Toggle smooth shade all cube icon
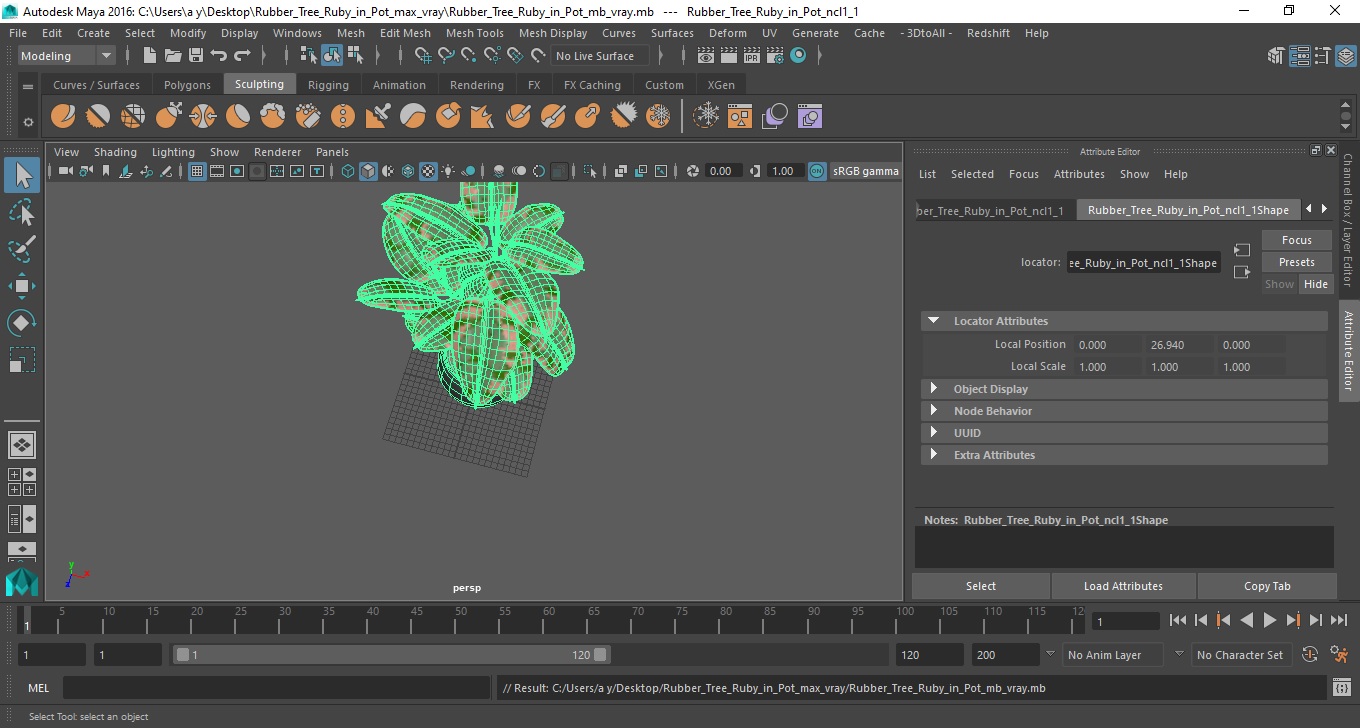 pos(368,171)
